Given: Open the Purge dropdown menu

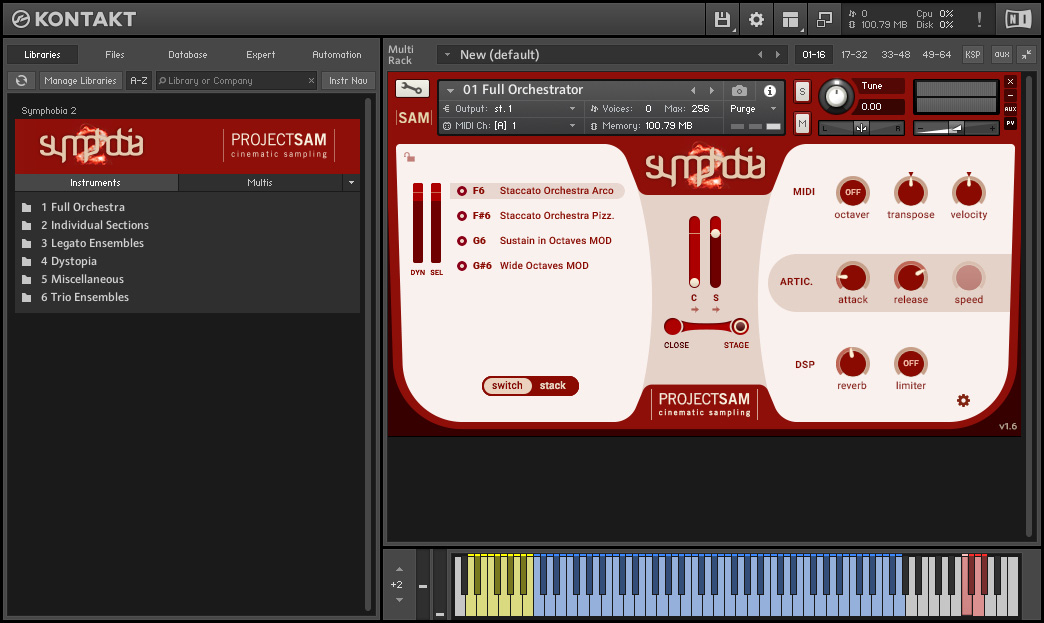Looking at the screenshot, I should coord(753,108).
